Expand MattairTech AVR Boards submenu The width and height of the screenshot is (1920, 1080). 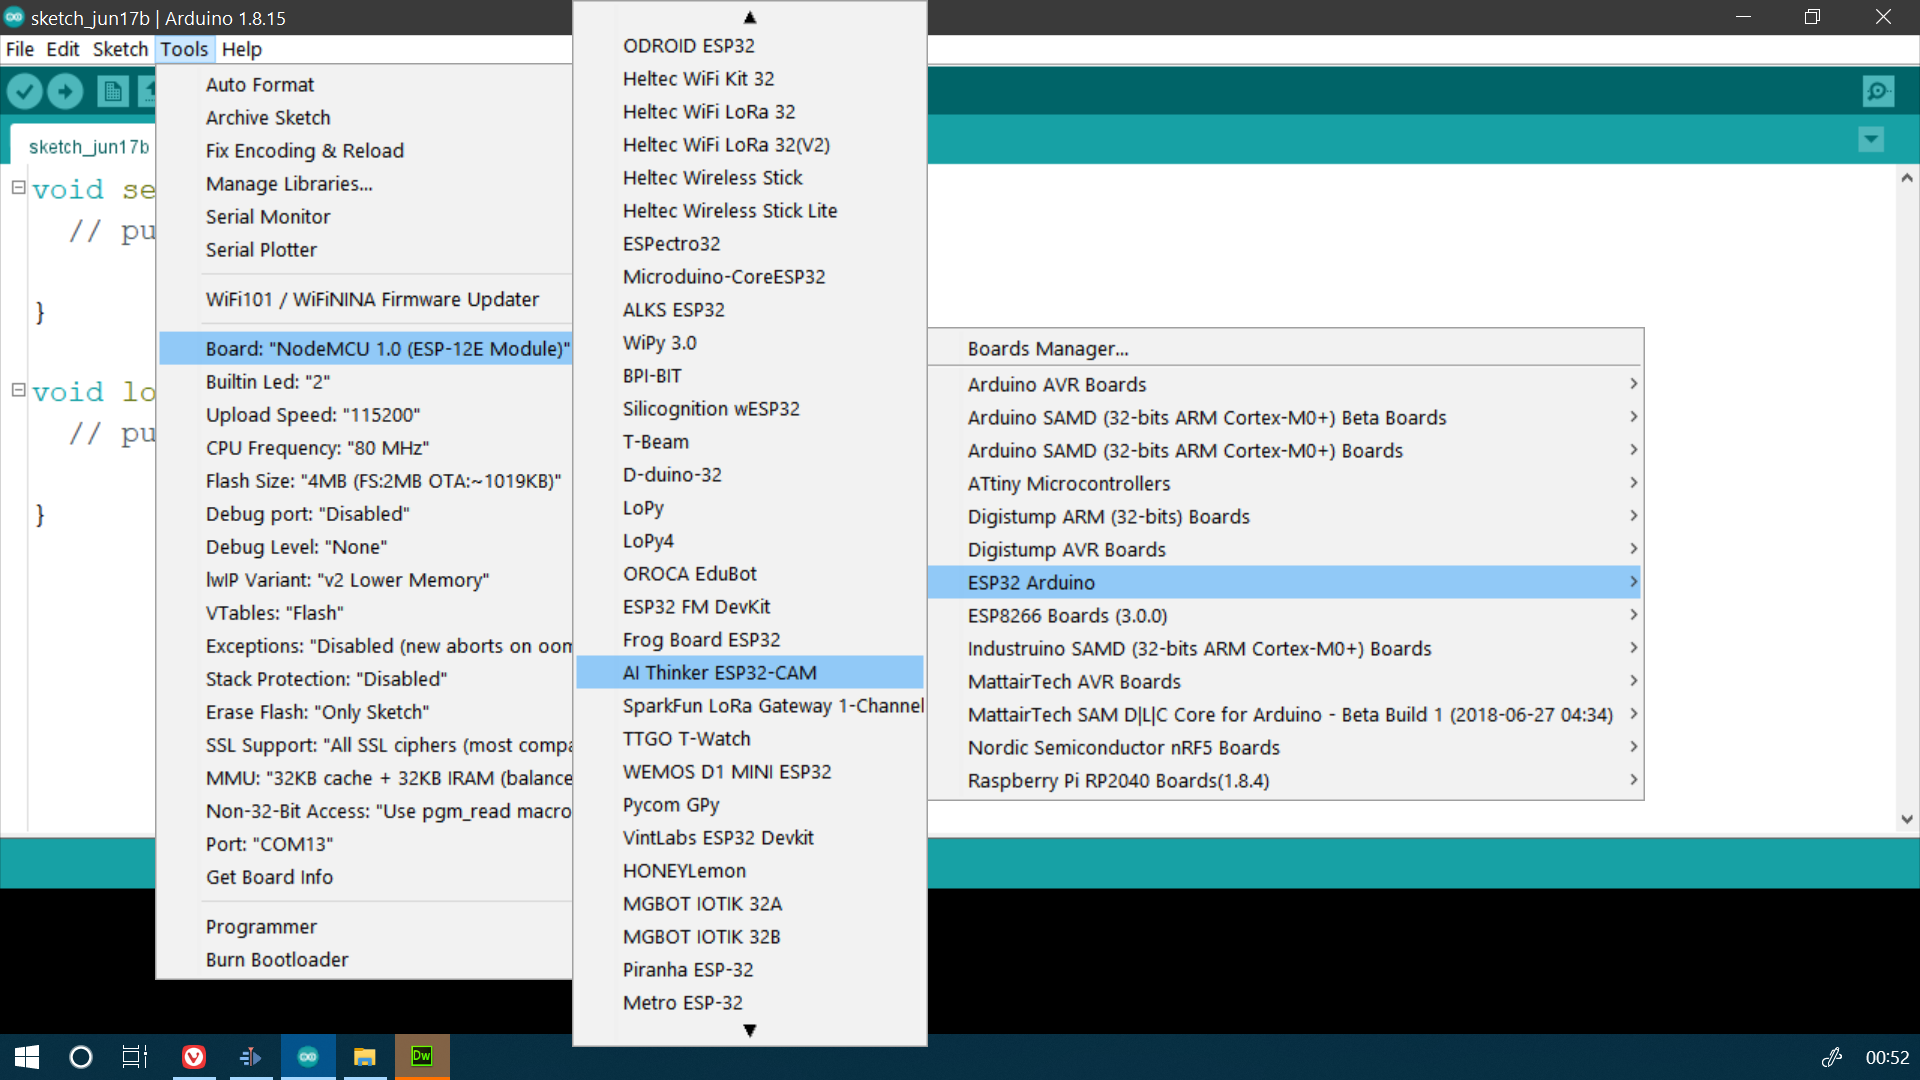1286,682
